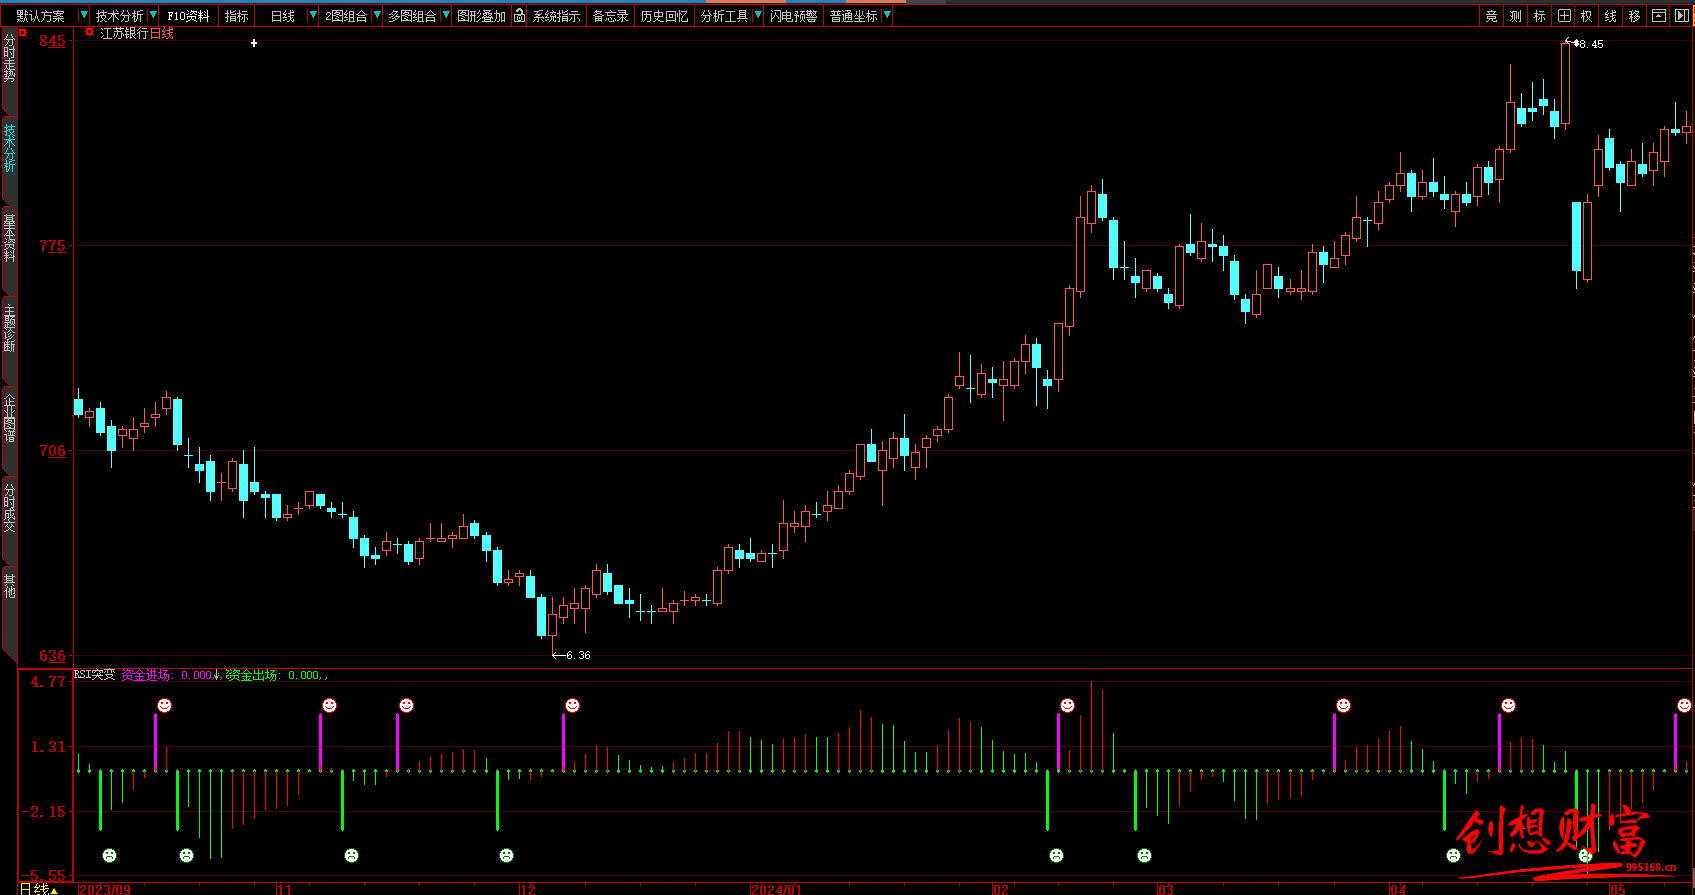Open the 指标 indicator menu

237,16
